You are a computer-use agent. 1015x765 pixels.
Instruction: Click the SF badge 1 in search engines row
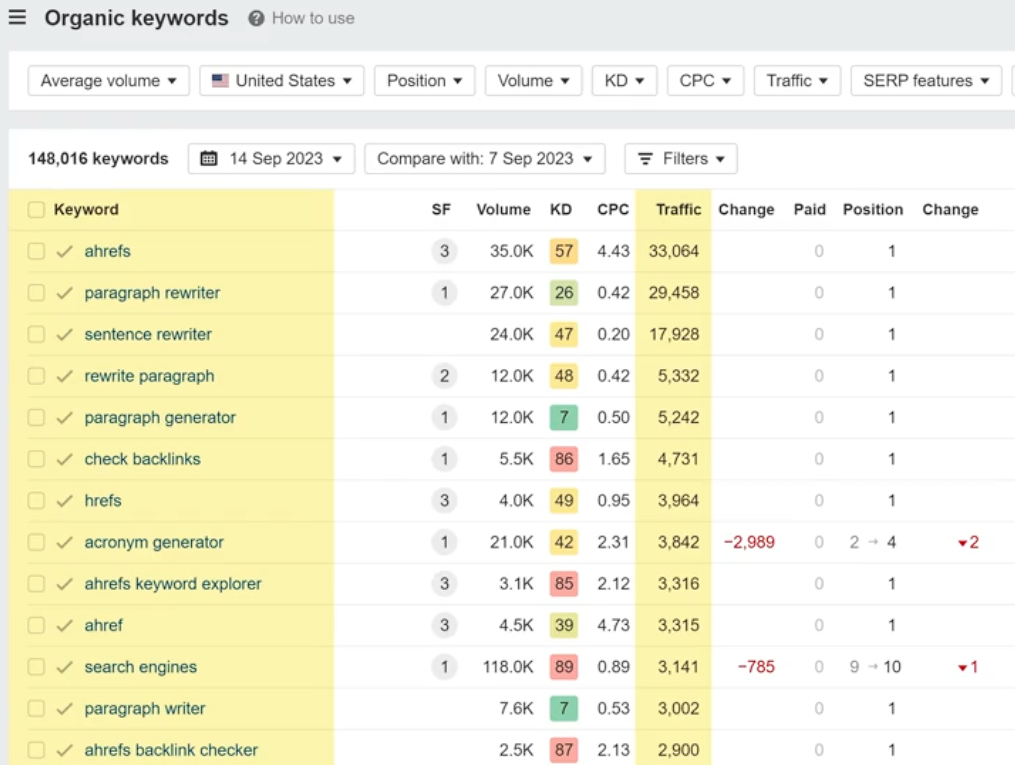click(x=444, y=667)
